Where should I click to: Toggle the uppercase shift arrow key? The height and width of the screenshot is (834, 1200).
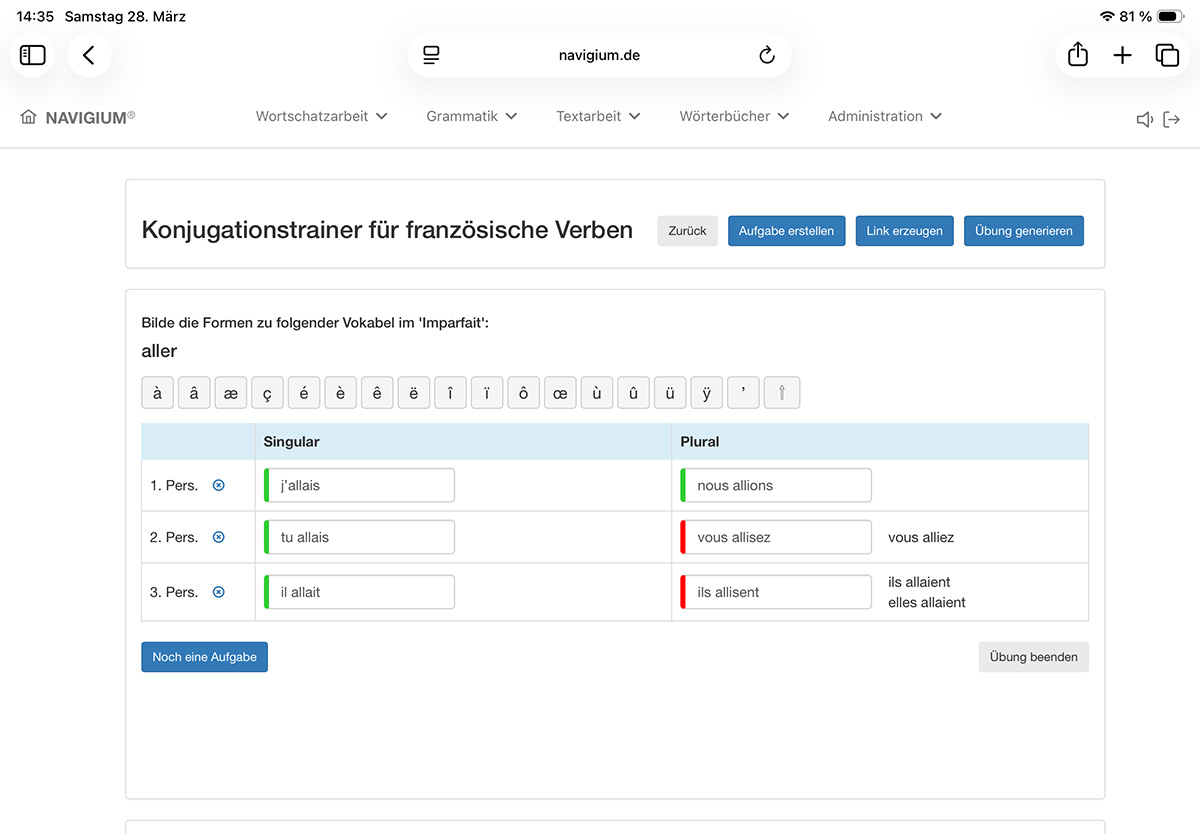click(782, 393)
